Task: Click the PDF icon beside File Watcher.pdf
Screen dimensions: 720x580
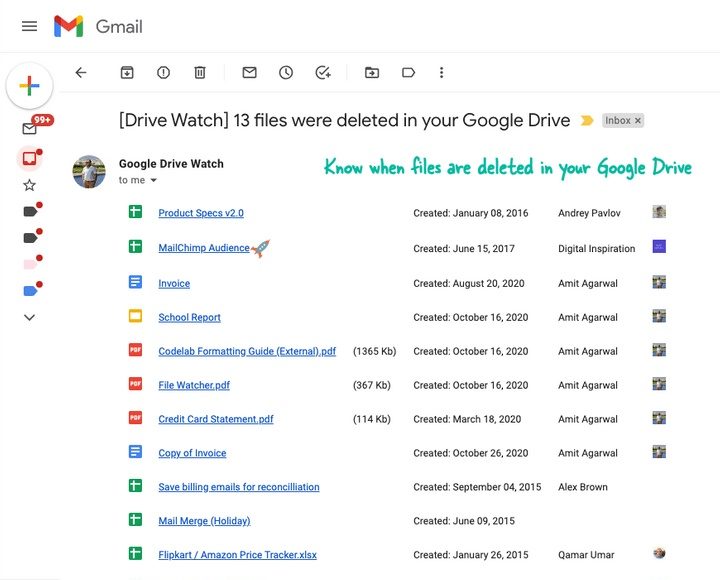Action: coord(135,383)
